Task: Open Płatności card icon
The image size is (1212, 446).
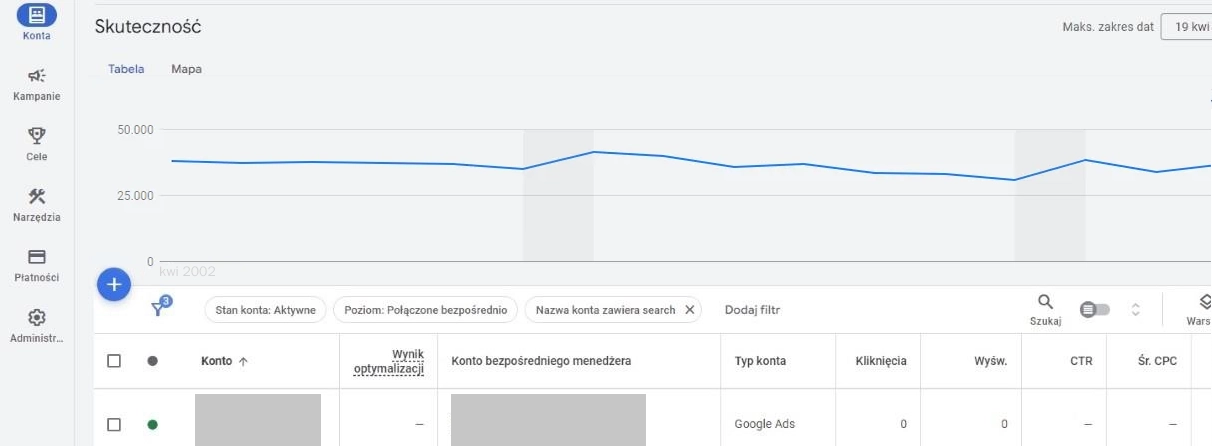Action: [x=36, y=257]
